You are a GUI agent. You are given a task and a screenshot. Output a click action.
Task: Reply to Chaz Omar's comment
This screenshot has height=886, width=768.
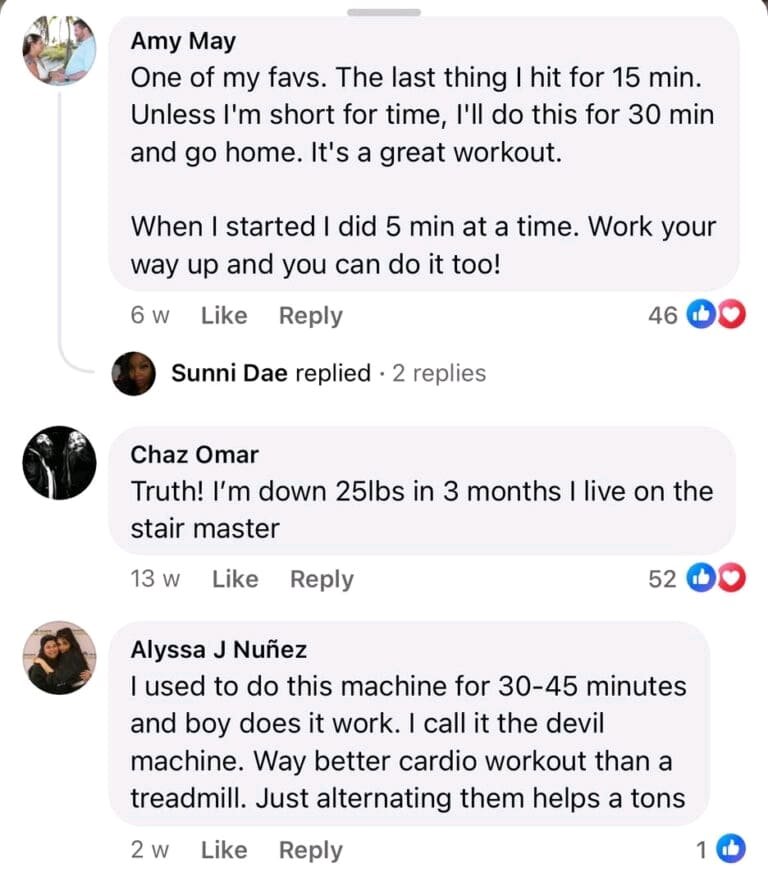321,579
